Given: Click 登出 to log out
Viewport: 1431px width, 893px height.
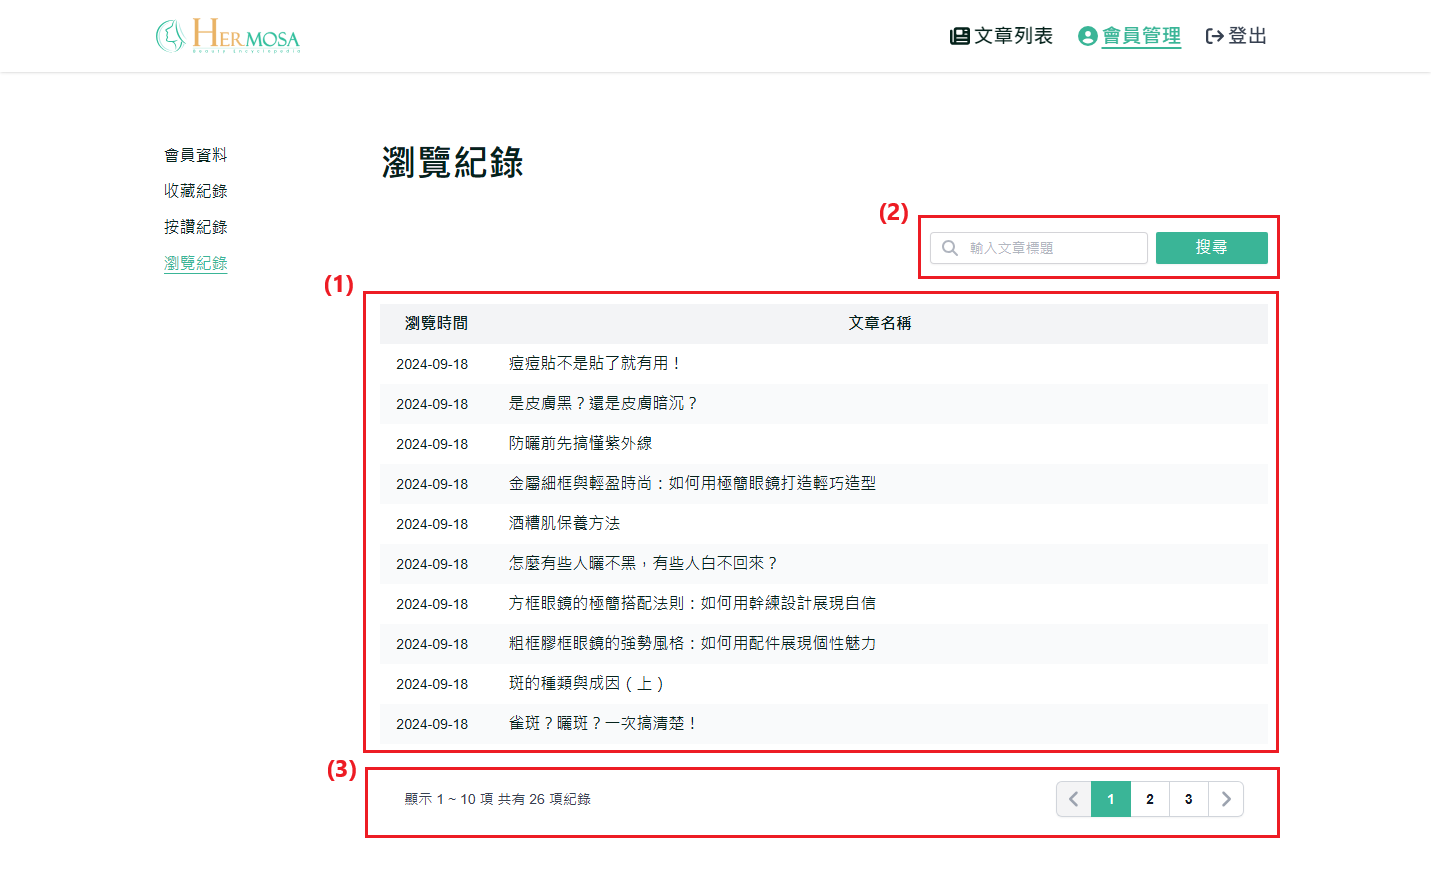Looking at the screenshot, I should click(x=1247, y=36).
